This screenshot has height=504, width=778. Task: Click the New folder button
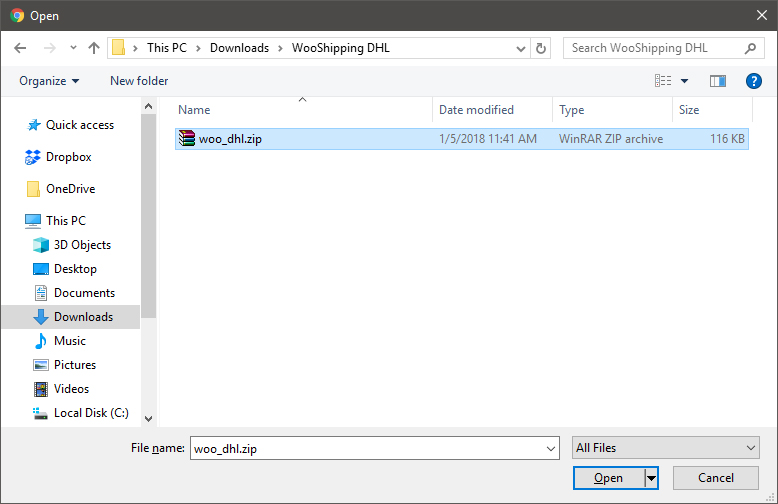[139, 81]
